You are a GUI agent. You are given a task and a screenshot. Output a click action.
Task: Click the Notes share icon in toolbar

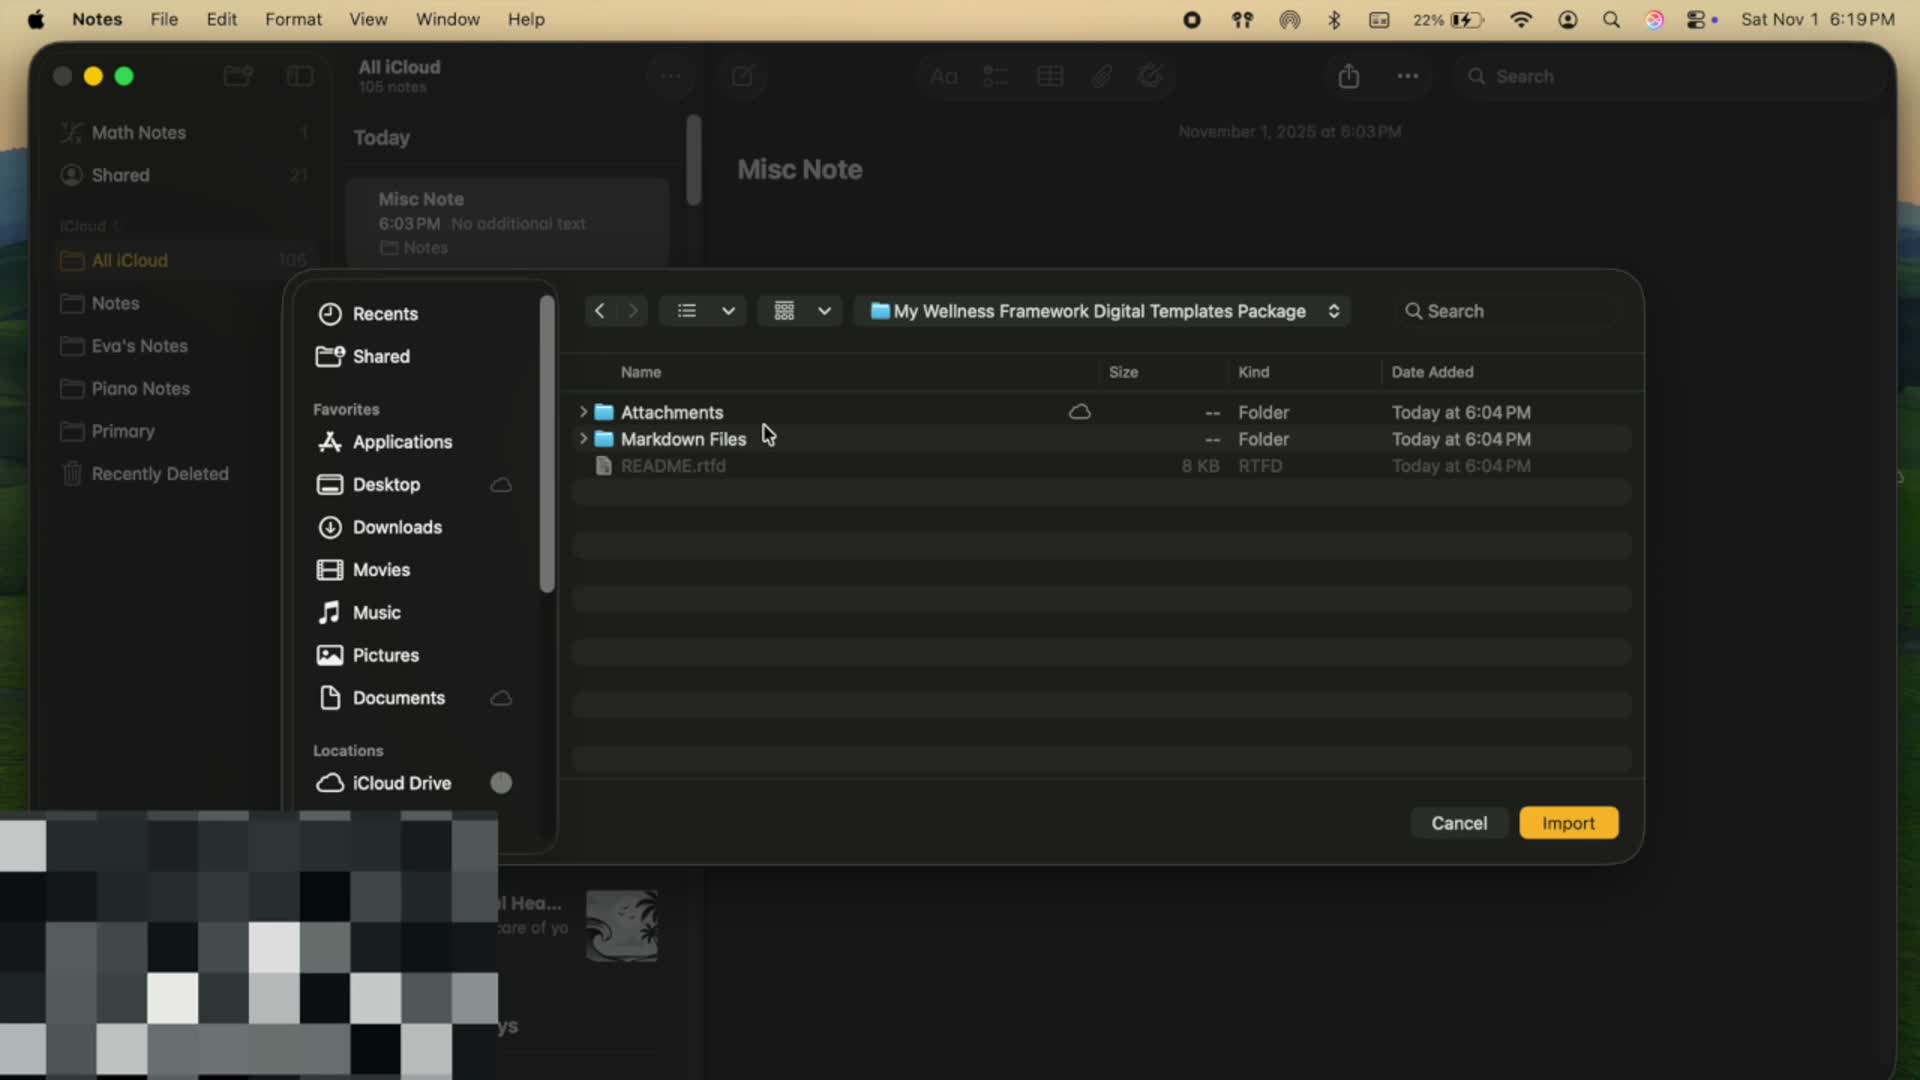click(x=1349, y=76)
